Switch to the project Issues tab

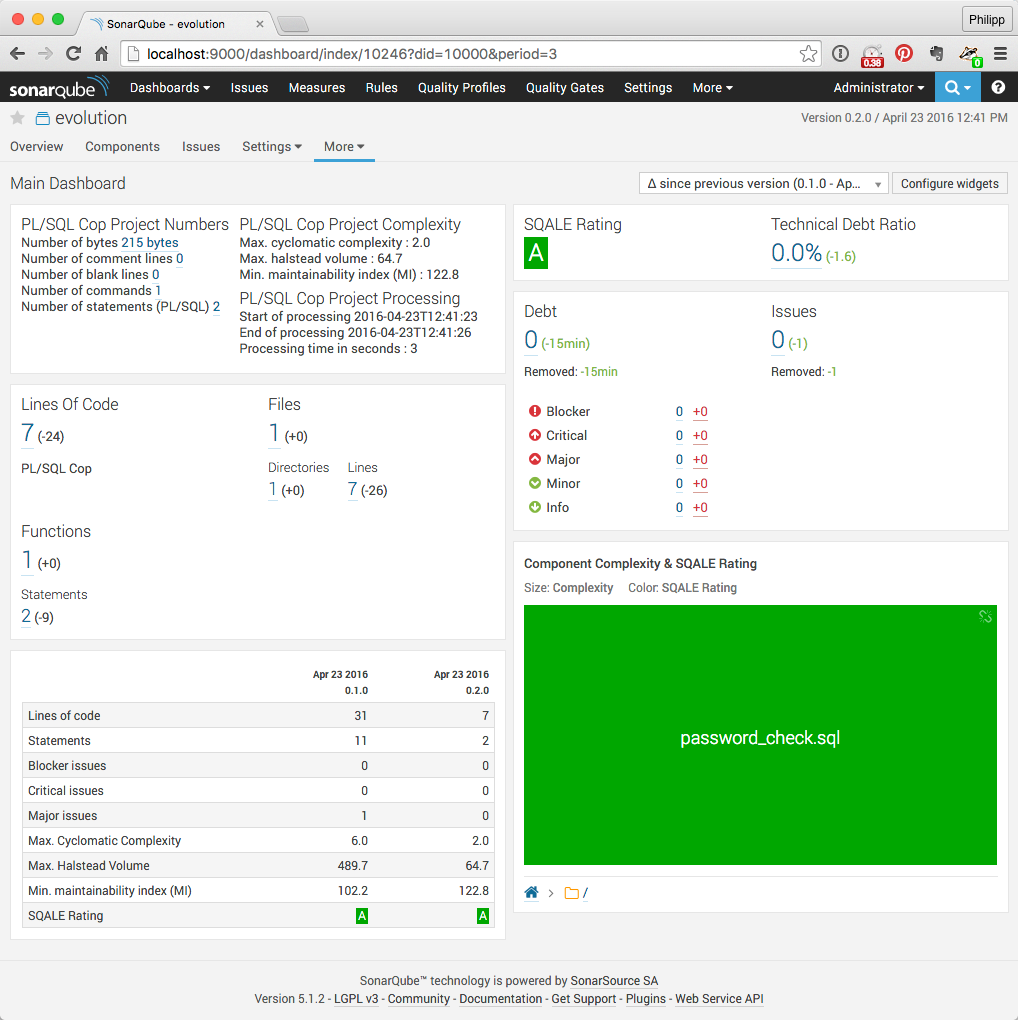point(201,146)
